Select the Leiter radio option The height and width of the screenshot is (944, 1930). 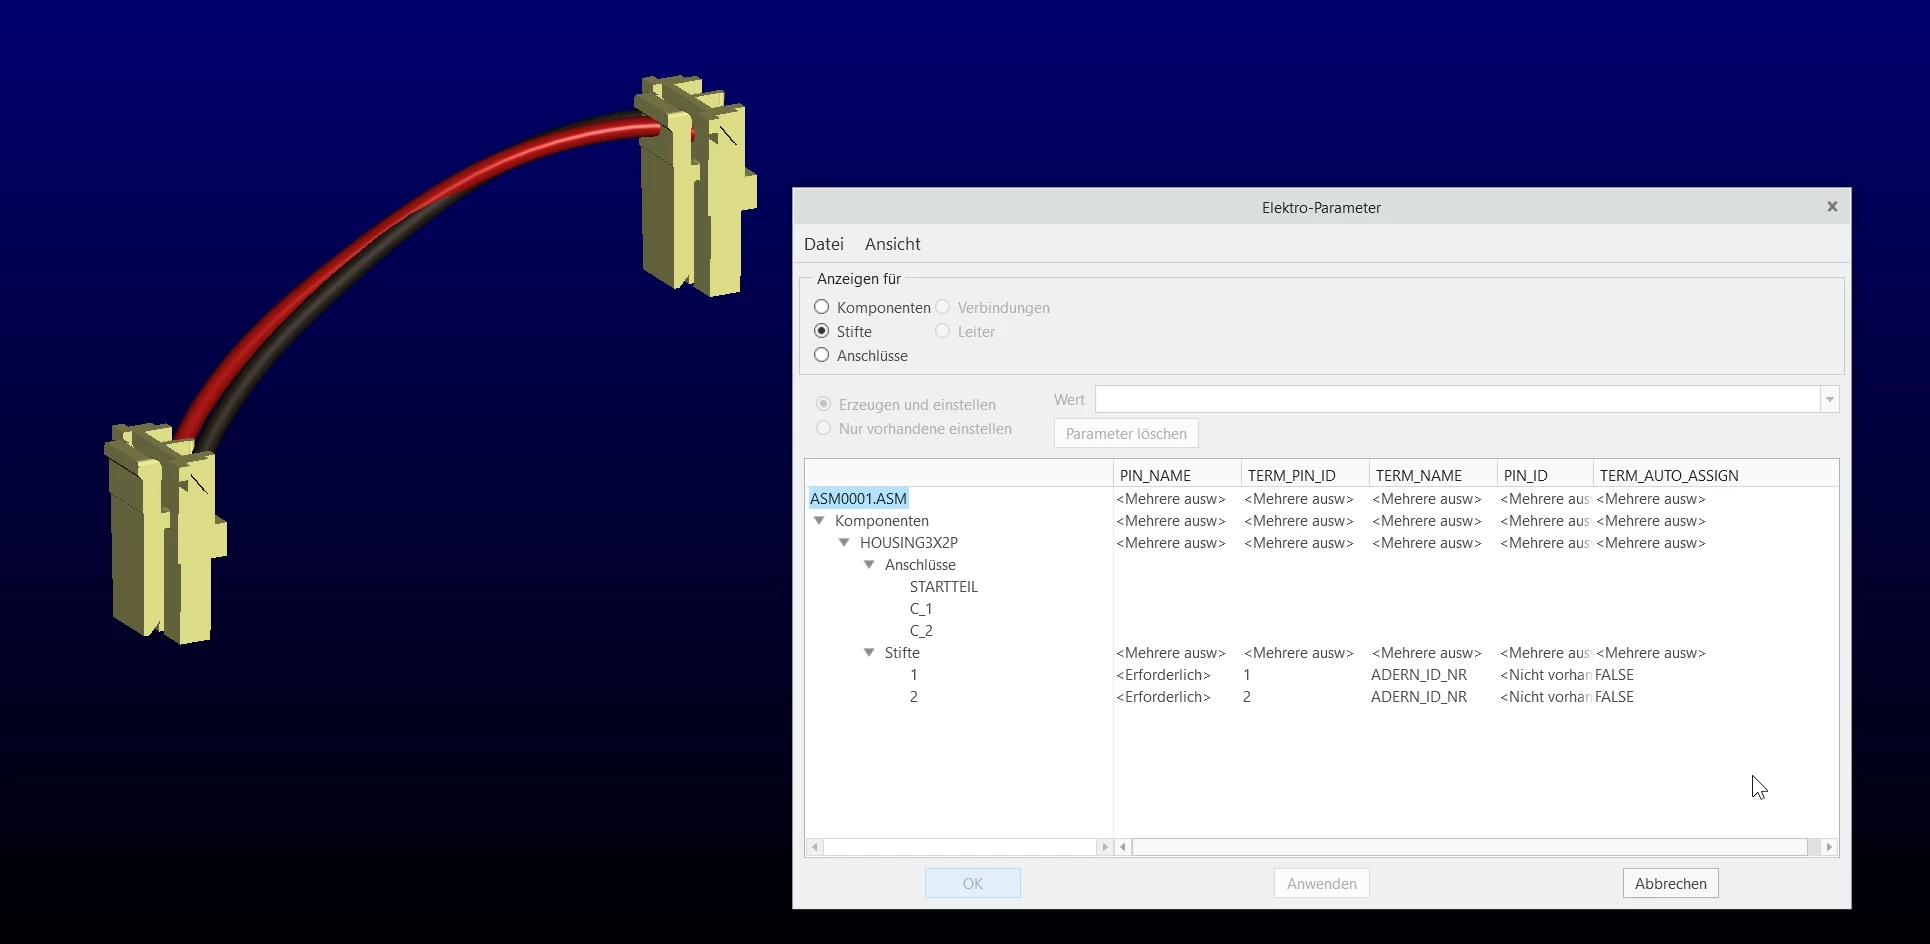coord(943,331)
